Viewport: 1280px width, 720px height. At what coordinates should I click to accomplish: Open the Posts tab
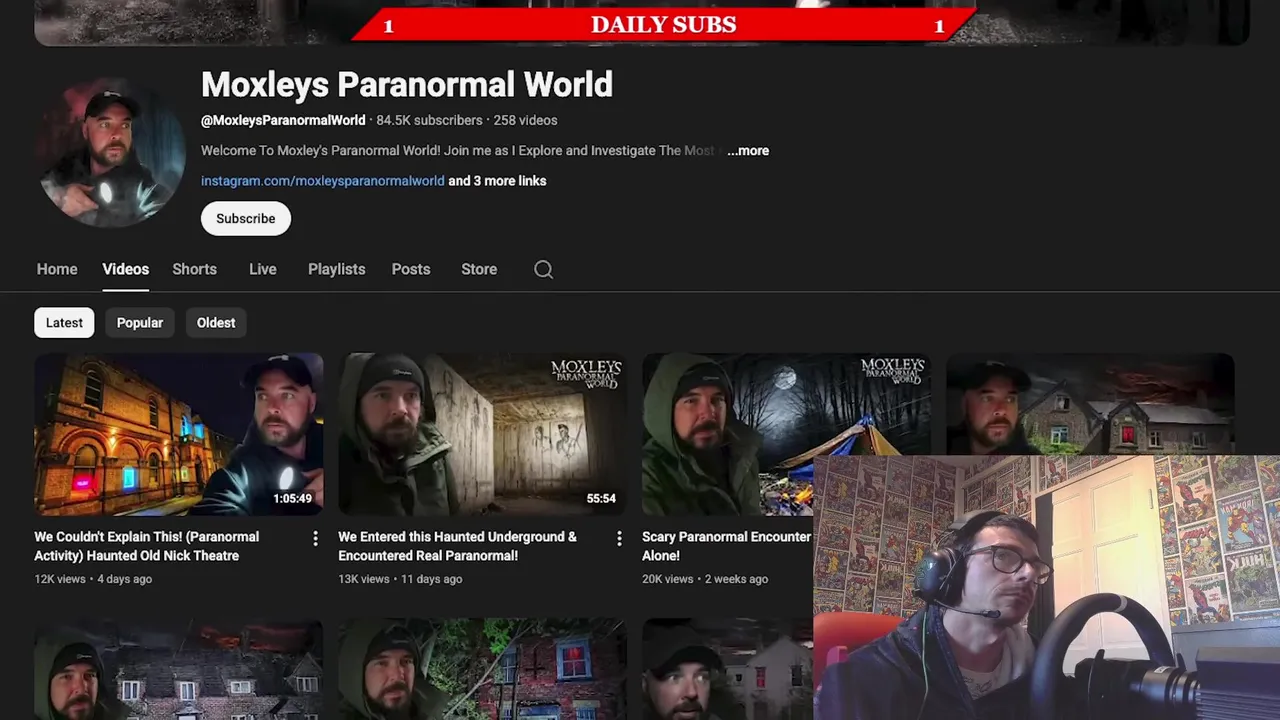(x=411, y=269)
